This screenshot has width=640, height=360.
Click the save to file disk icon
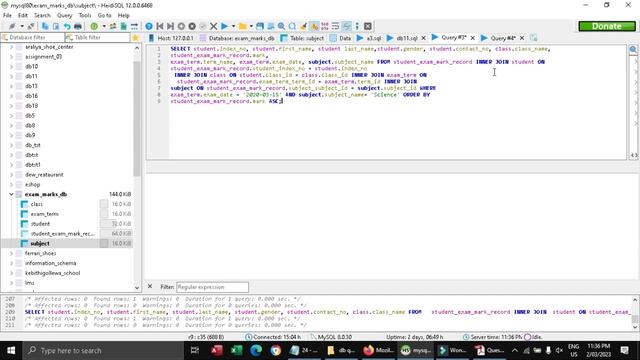(260, 26)
